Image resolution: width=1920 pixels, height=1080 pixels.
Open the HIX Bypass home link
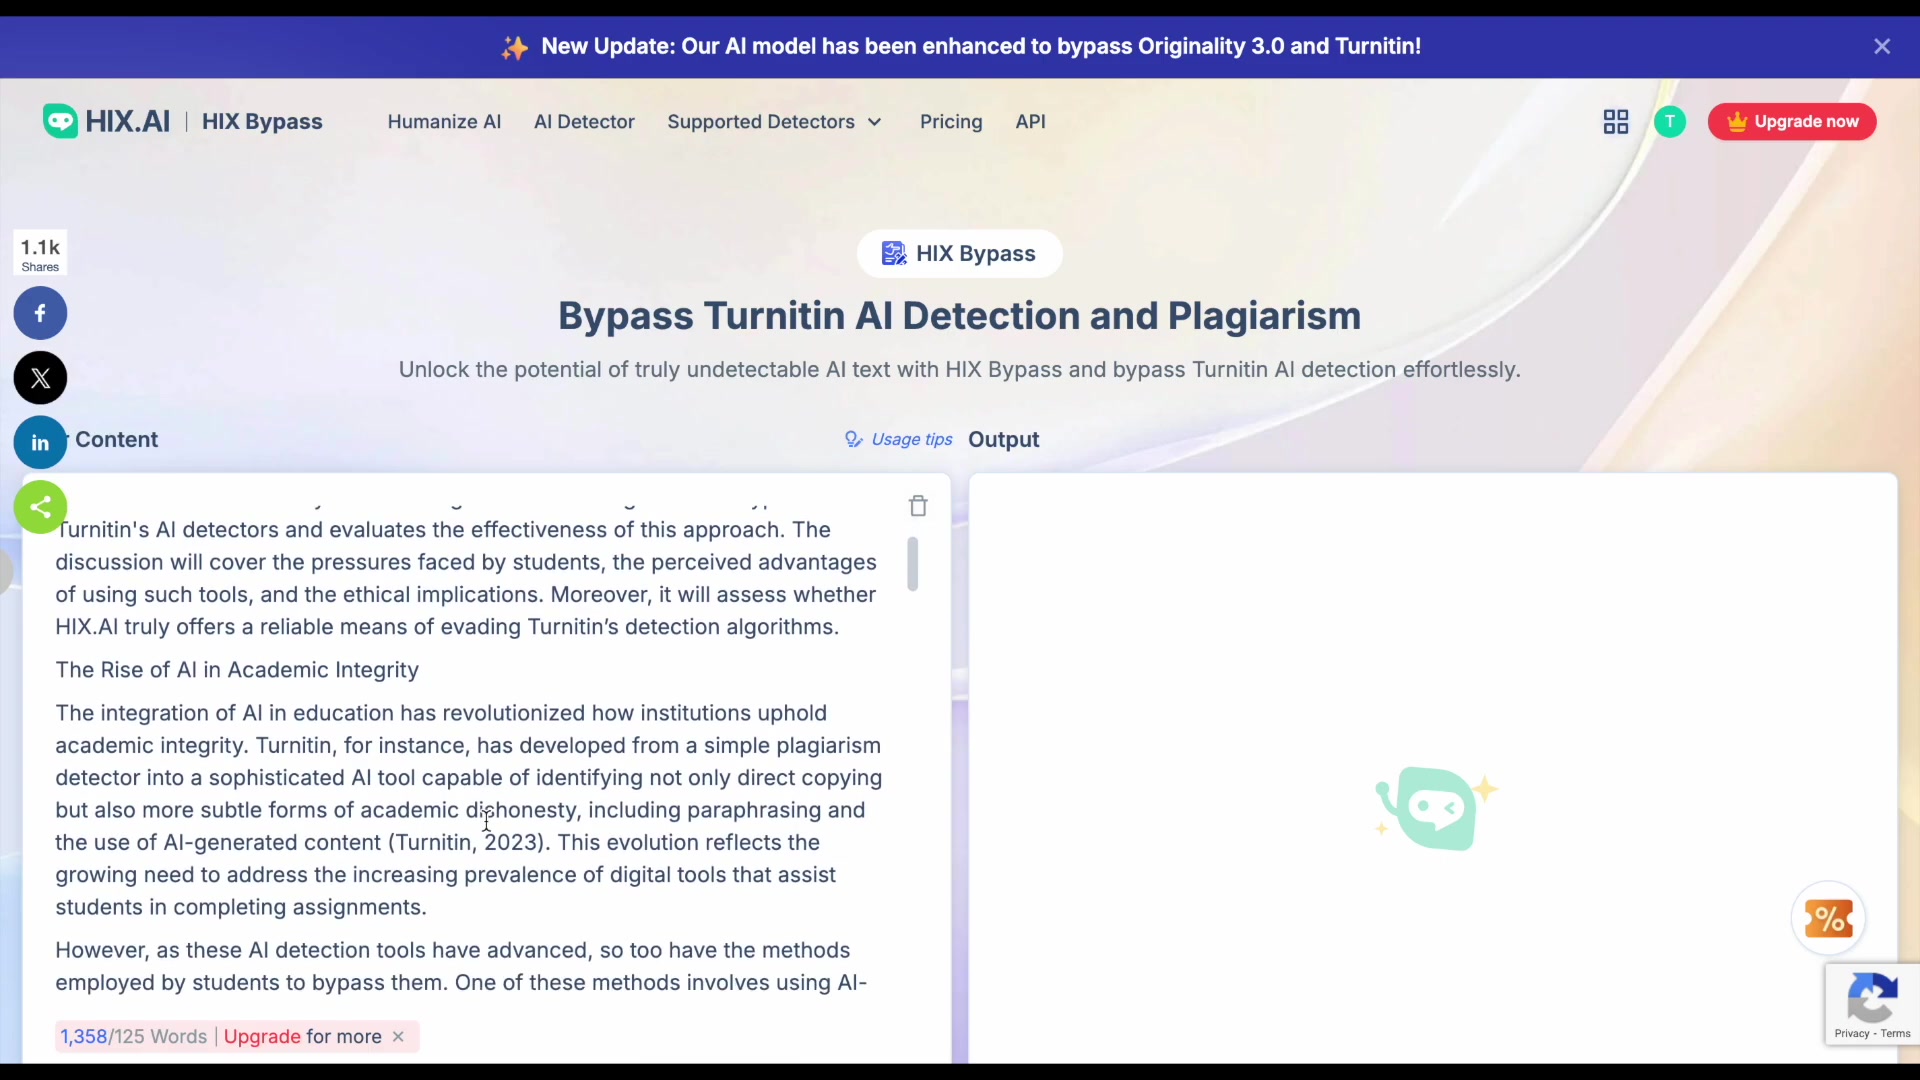pyautogui.click(x=262, y=121)
